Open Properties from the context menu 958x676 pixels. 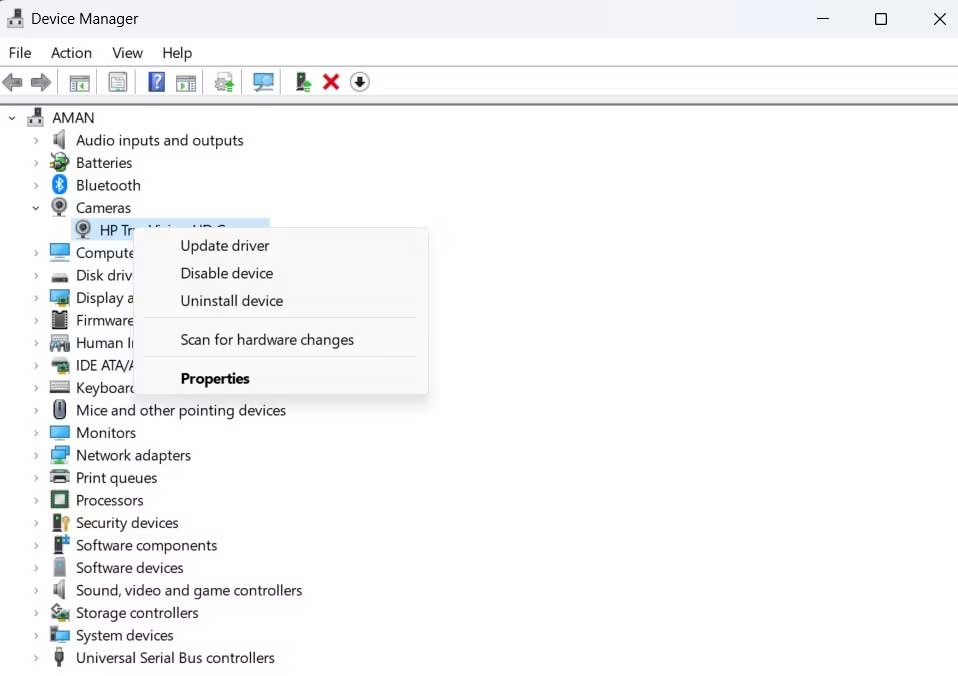pos(215,379)
